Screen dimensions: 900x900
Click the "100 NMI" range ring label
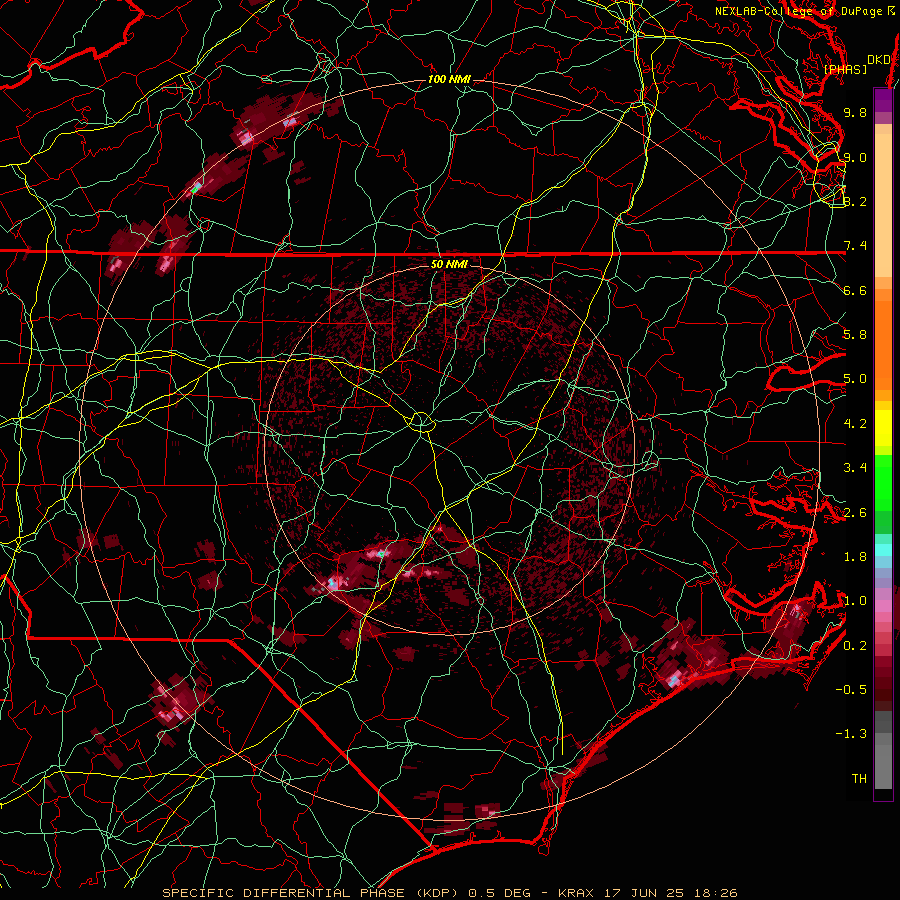point(449,79)
